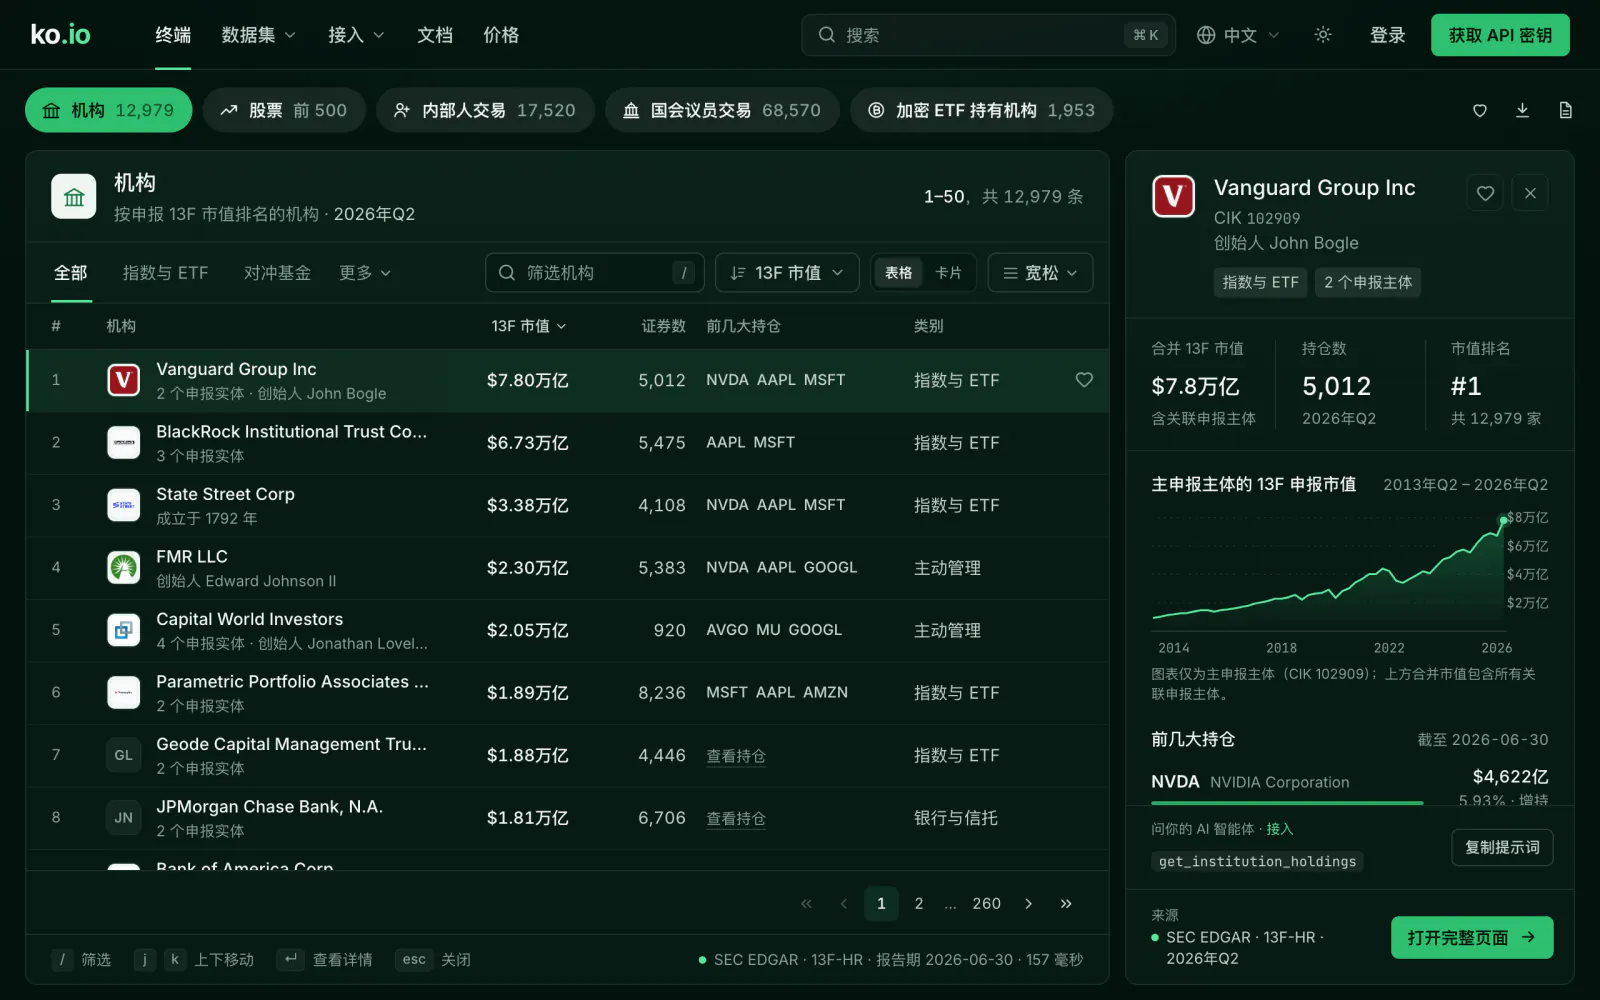Switch to 内部人交易 tab
1600x1000 pixels.
pyautogui.click(x=485, y=110)
